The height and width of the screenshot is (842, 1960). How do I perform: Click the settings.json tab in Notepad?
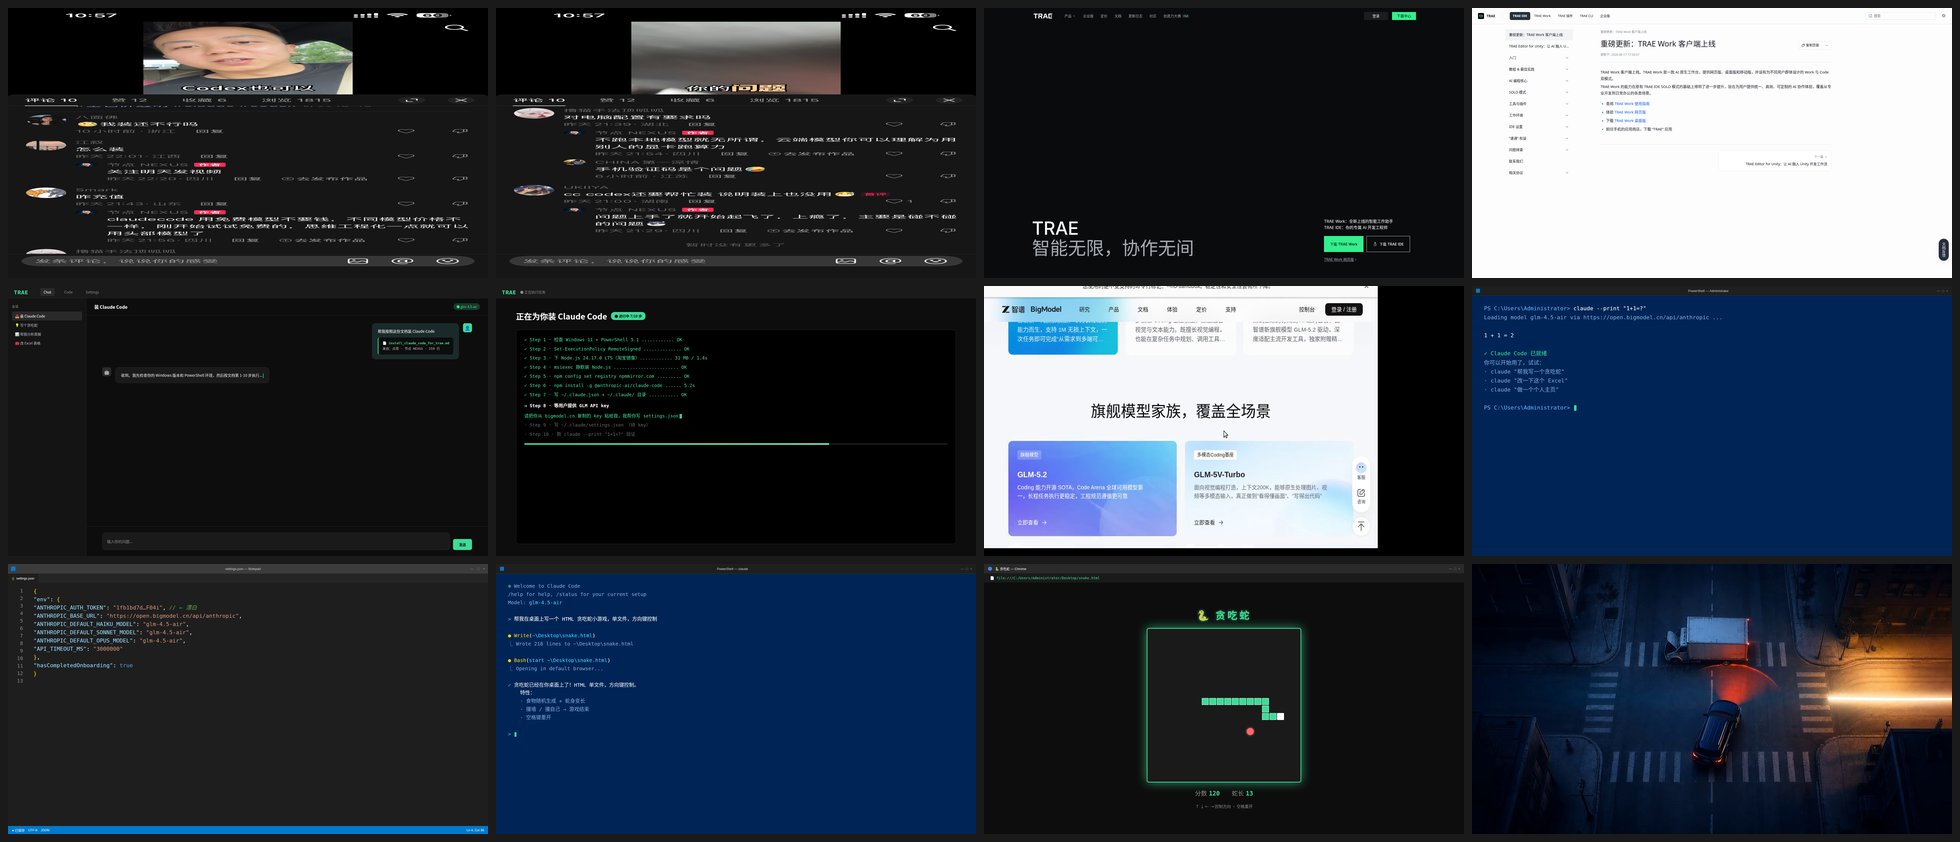[x=24, y=578]
